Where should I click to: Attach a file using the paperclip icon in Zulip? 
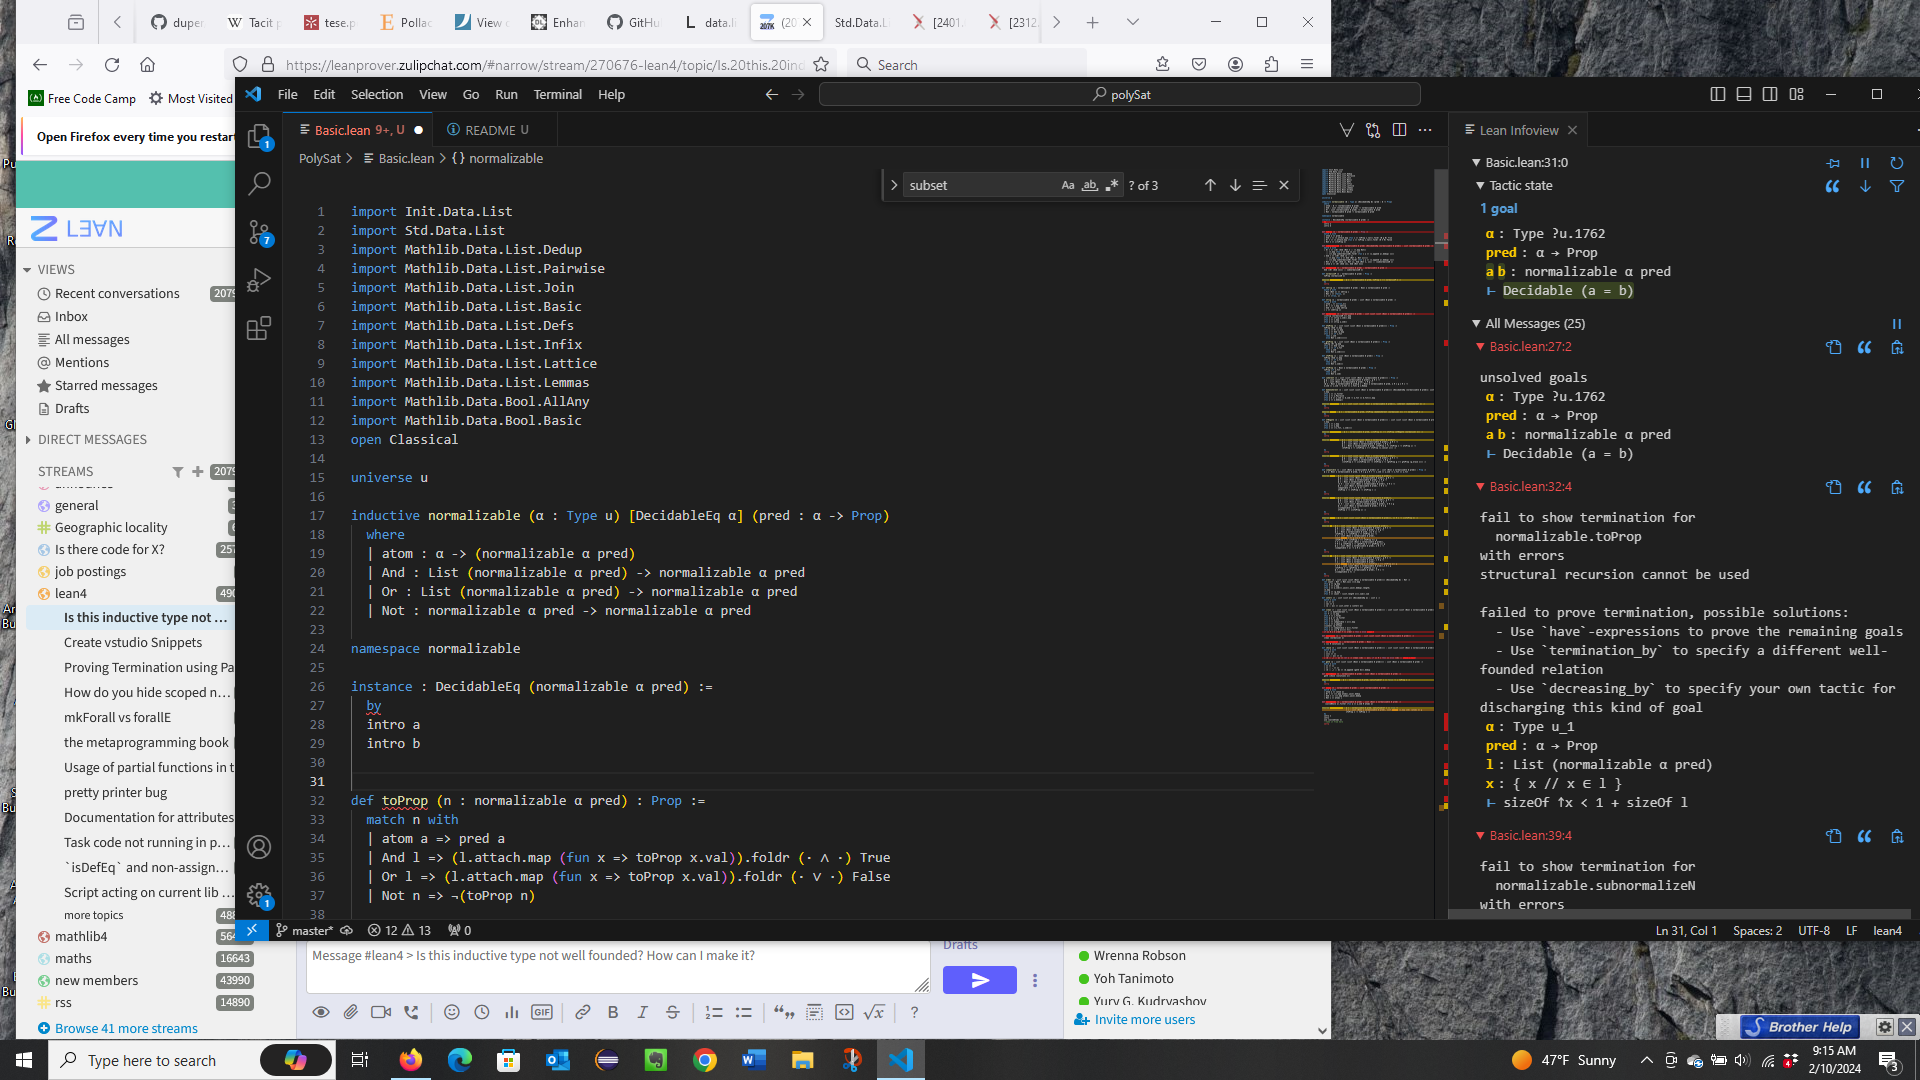click(351, 1013)
